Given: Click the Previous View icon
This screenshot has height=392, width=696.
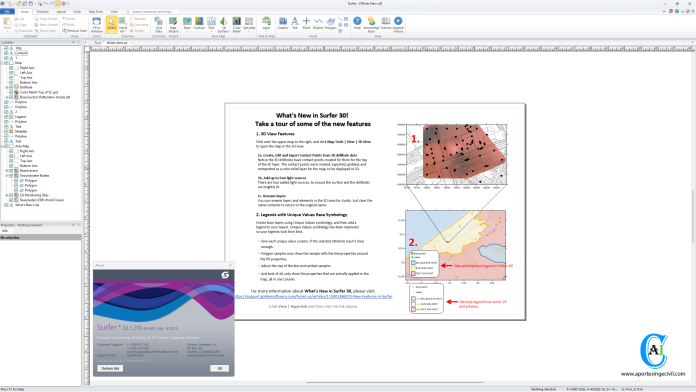Looking at the screenshot, I should [x=64, y=31].
